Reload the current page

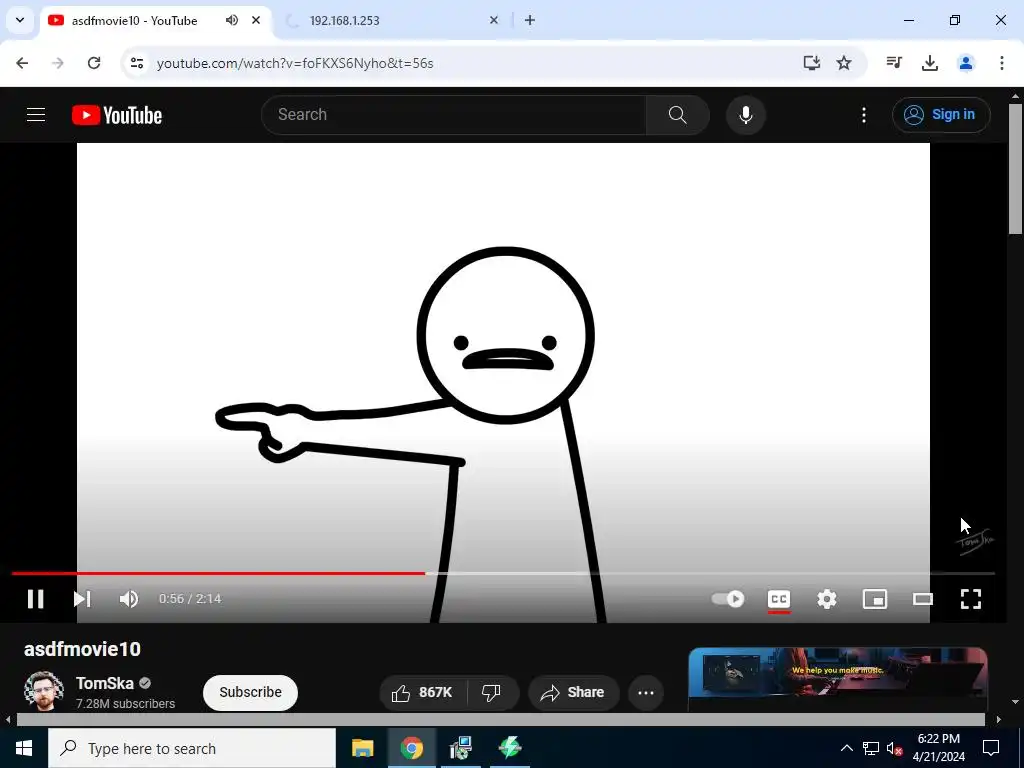[94, 63]
